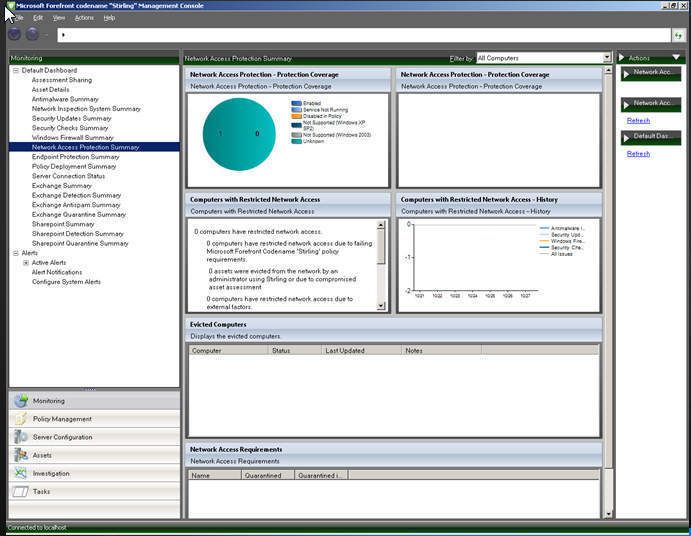Select Exchange Detection Summary
Viewport: 691px width, 536px height.
click(76, 195)
